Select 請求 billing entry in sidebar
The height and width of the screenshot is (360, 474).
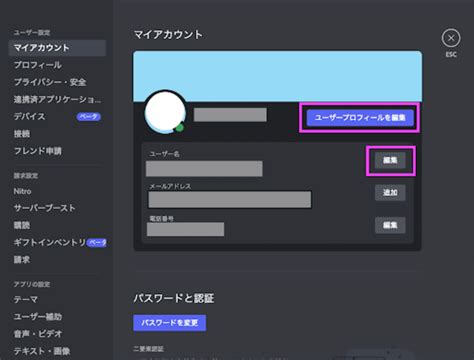tap(57, 260)
